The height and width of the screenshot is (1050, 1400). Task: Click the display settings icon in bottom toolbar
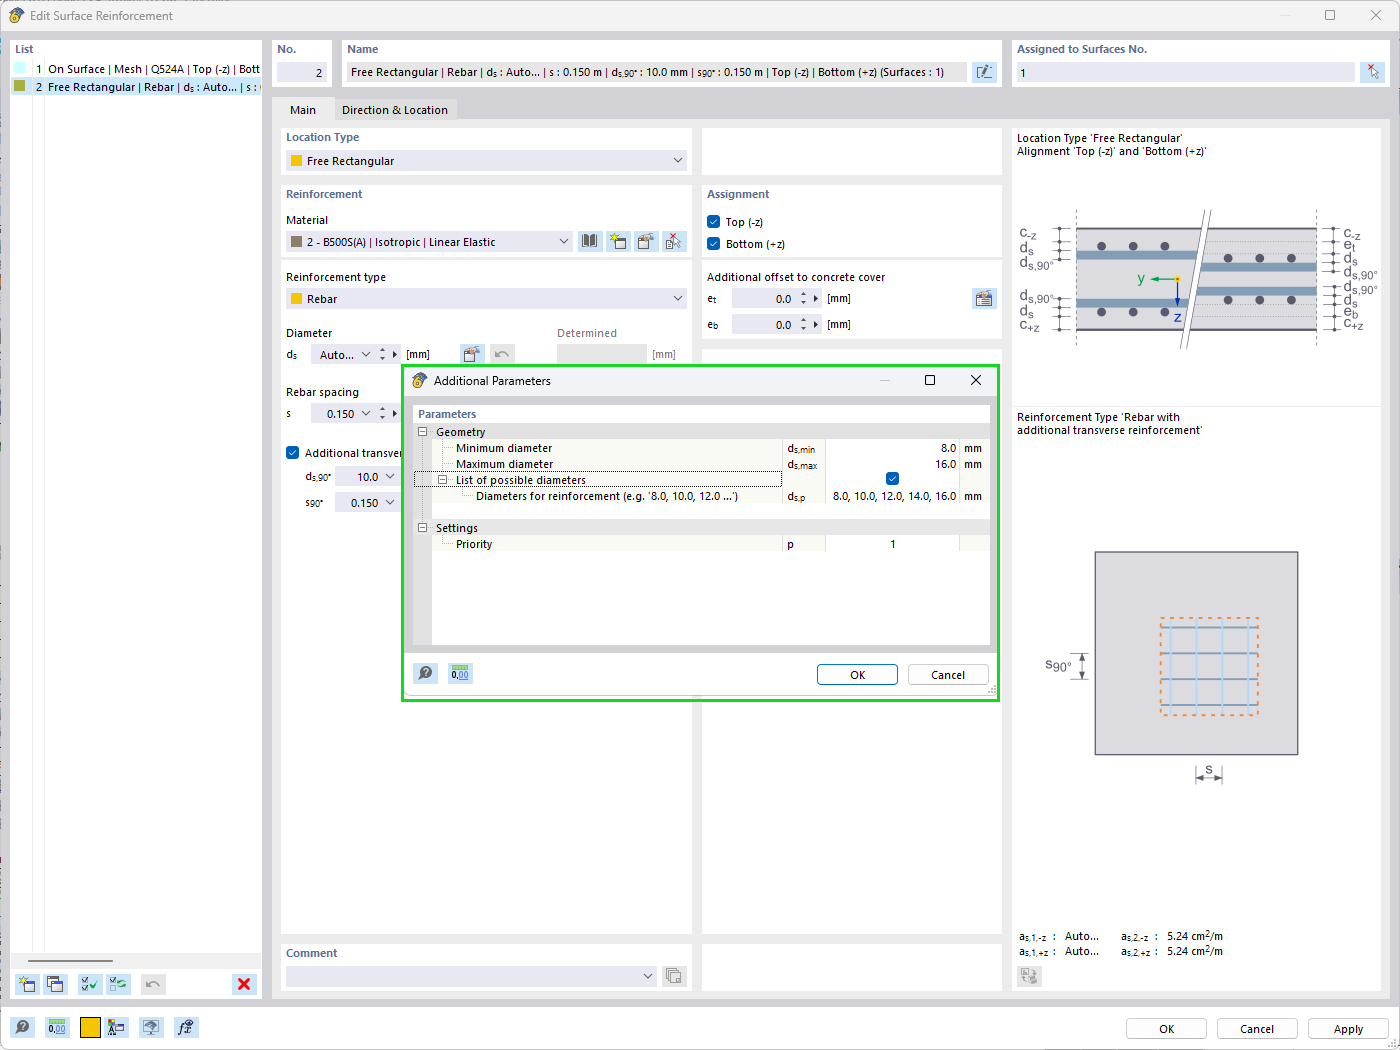pos(151,1027)
